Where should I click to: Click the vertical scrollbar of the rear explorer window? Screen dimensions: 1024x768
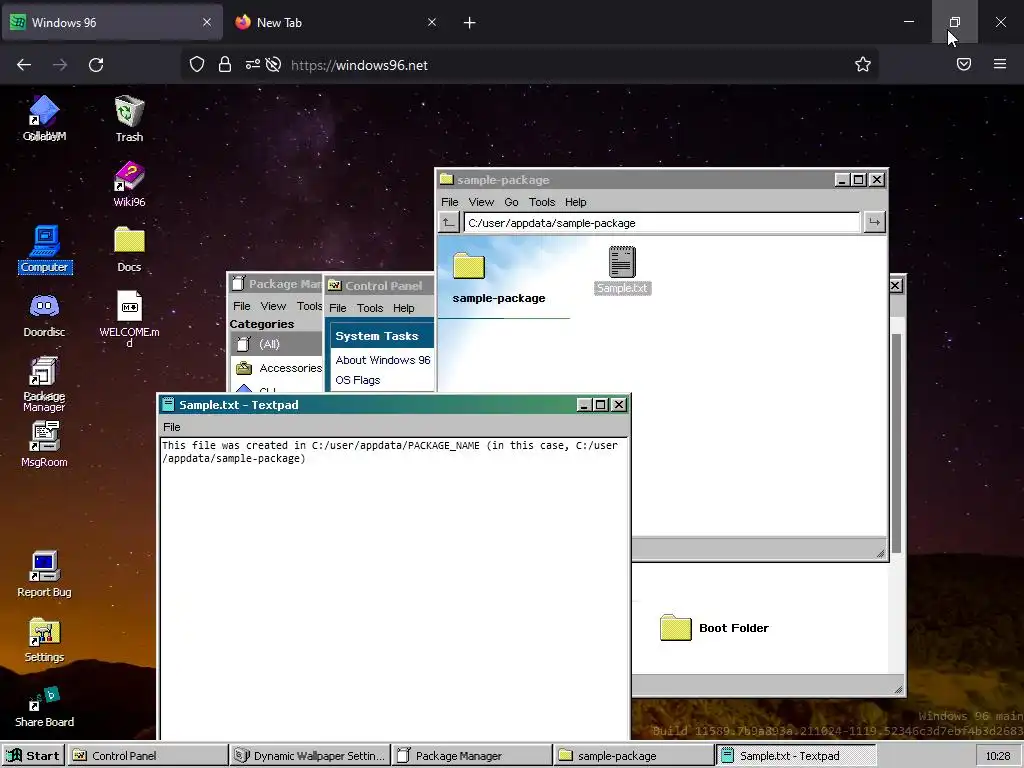897,444
